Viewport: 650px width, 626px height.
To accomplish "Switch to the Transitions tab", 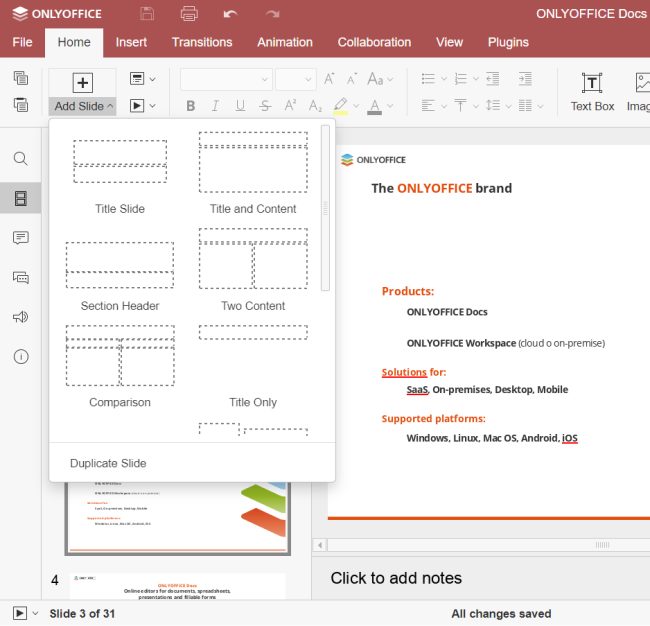I will click(202, 42).
